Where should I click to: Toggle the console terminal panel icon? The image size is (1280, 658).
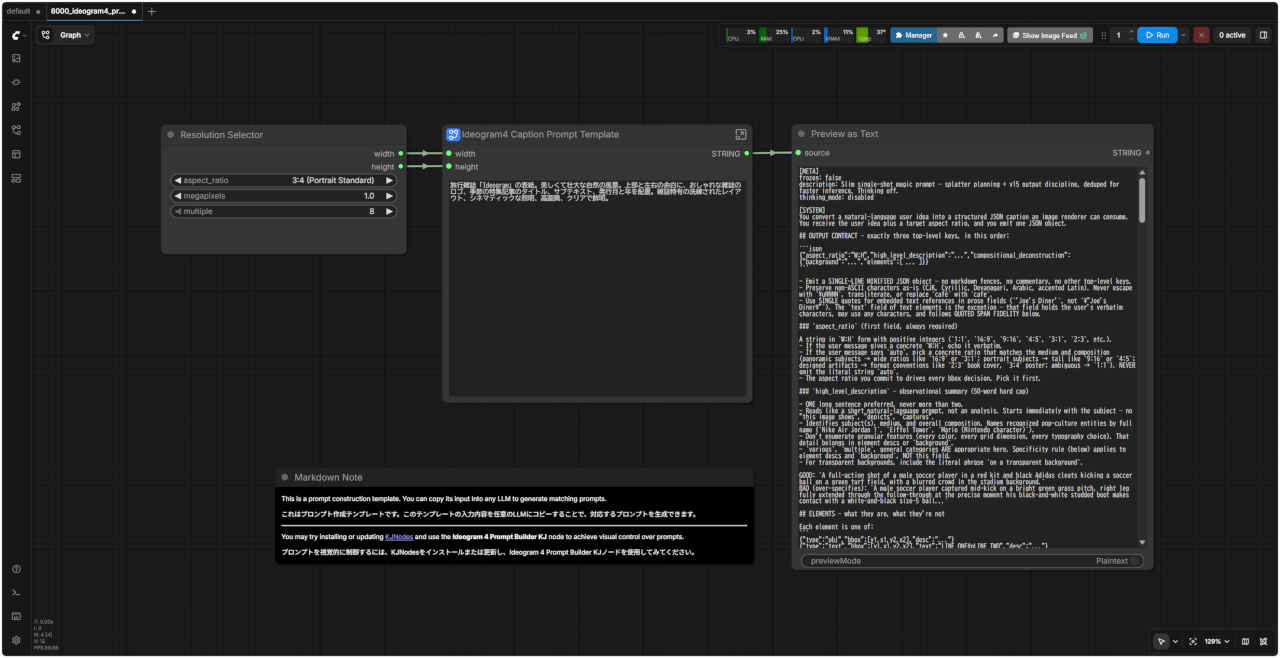pyautogui.click(x=16, y=593)
